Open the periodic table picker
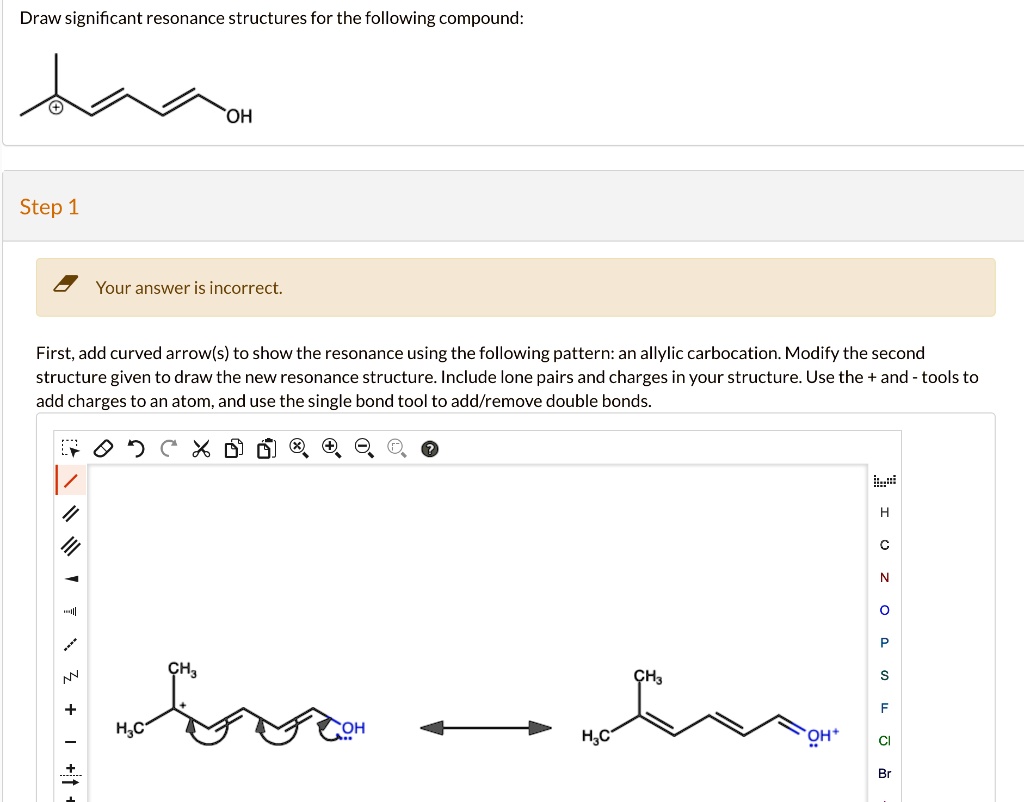Screen dimensions: 1024x802 click(885, 481)
